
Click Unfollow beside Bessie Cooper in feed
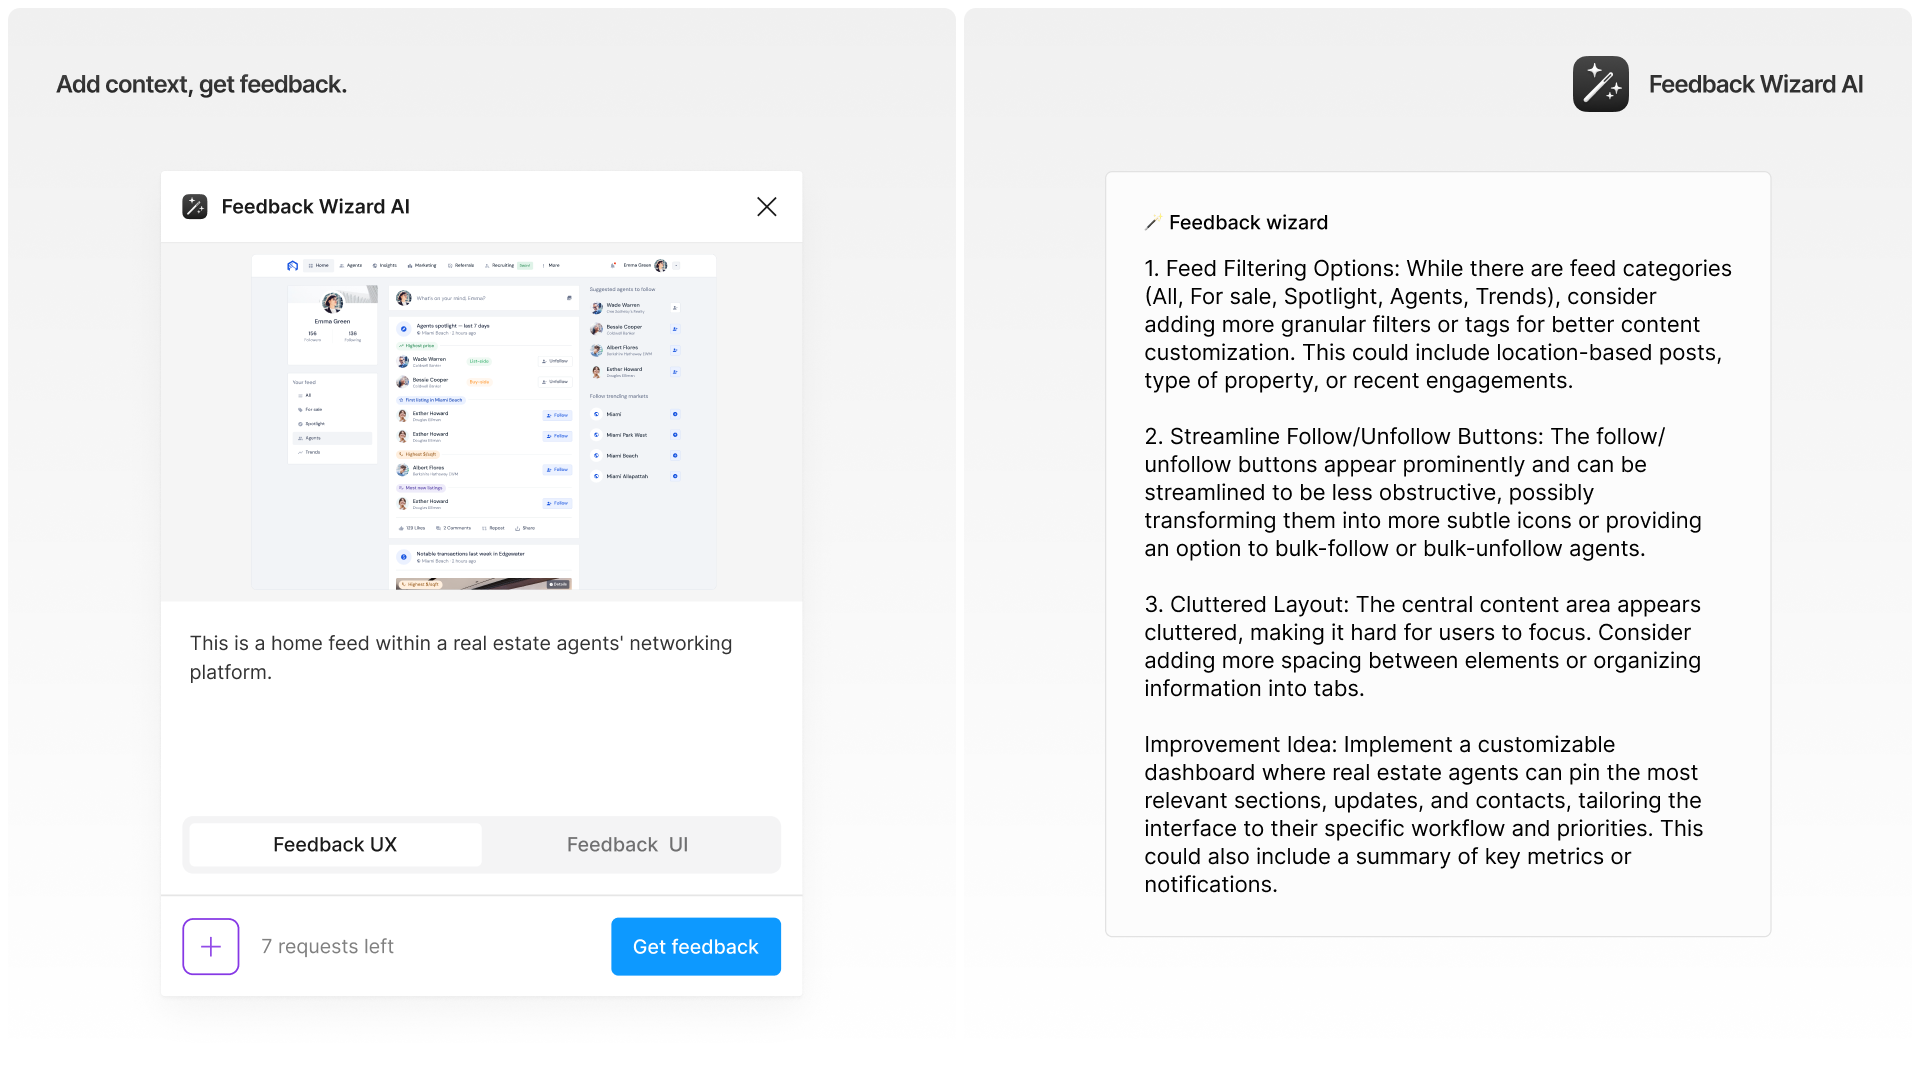point(555,381)
